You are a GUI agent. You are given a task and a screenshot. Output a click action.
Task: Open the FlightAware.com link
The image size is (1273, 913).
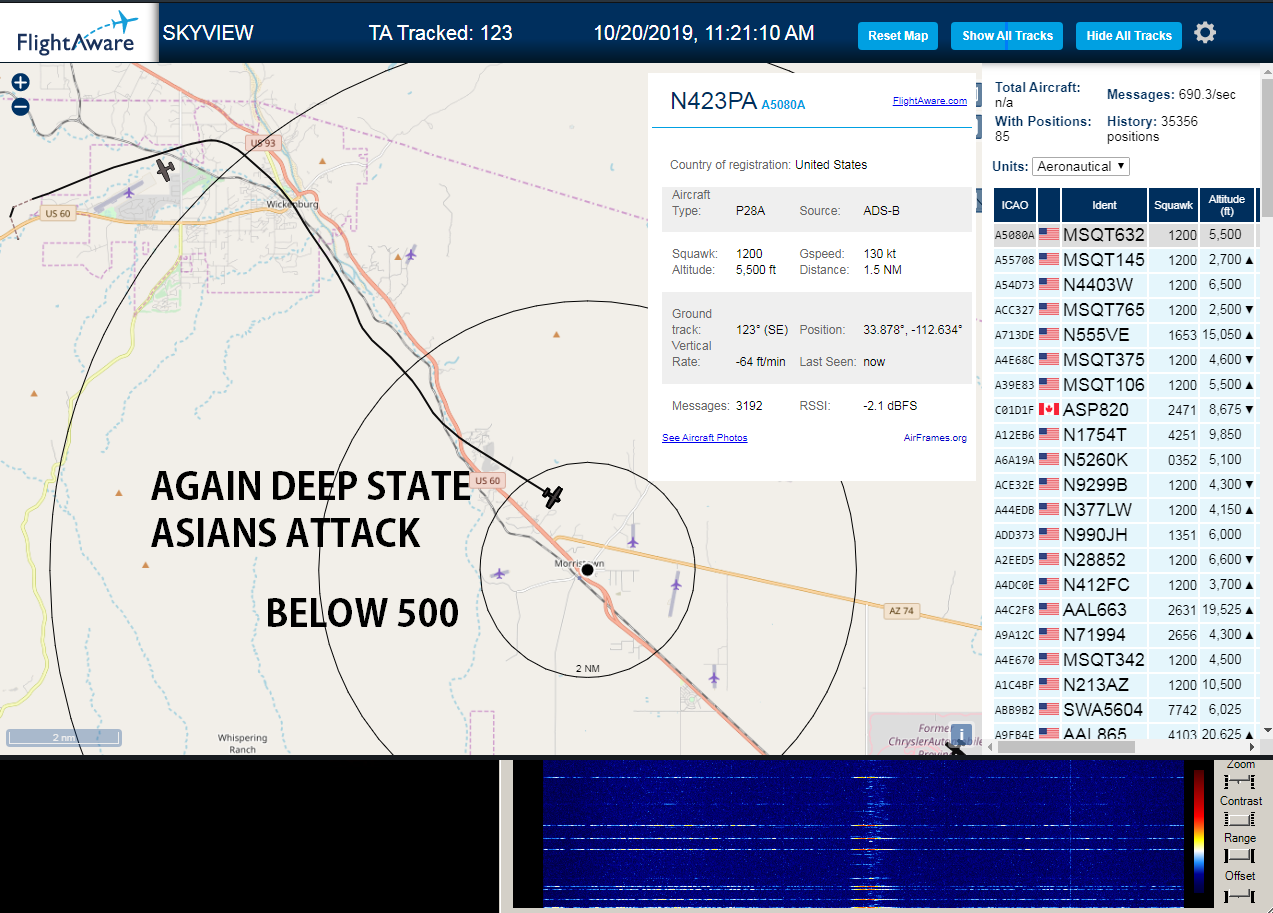click(929, 101)
